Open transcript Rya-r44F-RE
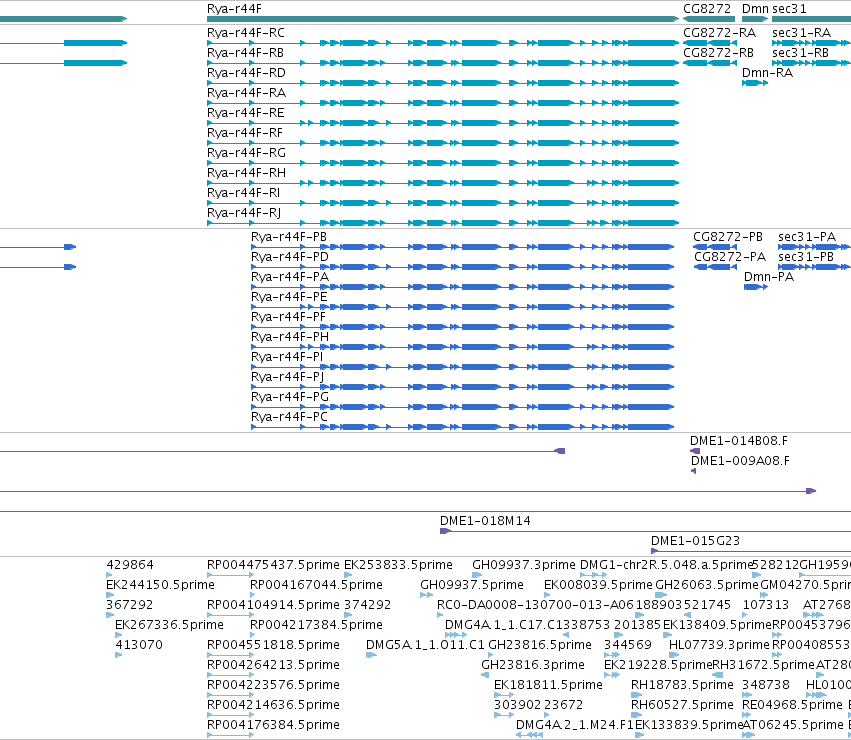Screen dimensions: 851x740 pyautogui.click(x=245, y=113)
